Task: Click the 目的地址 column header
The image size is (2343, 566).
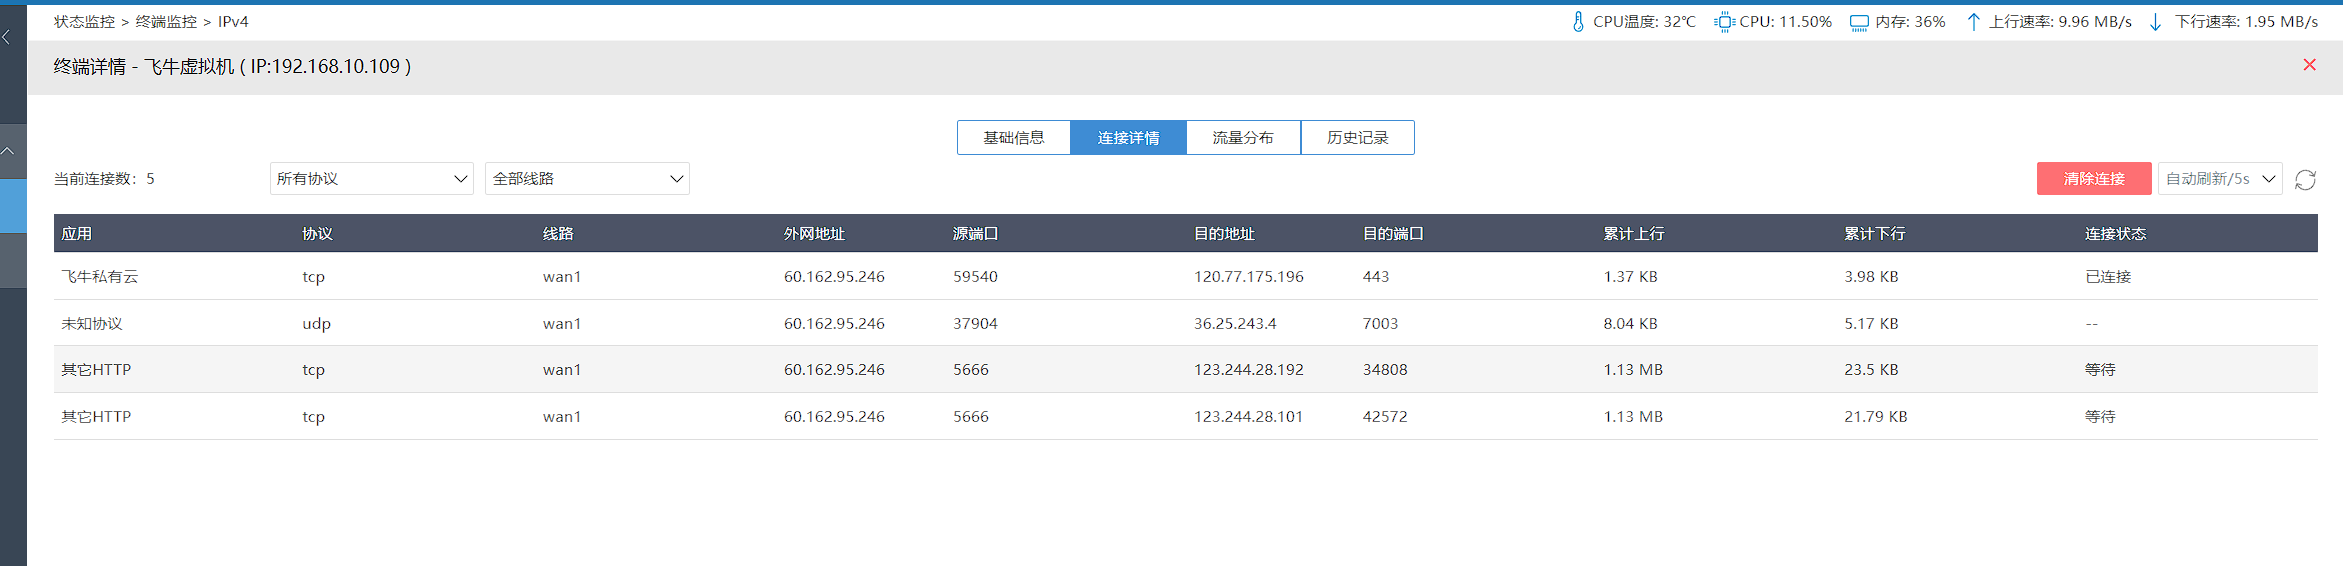Action: (1224, 234)
